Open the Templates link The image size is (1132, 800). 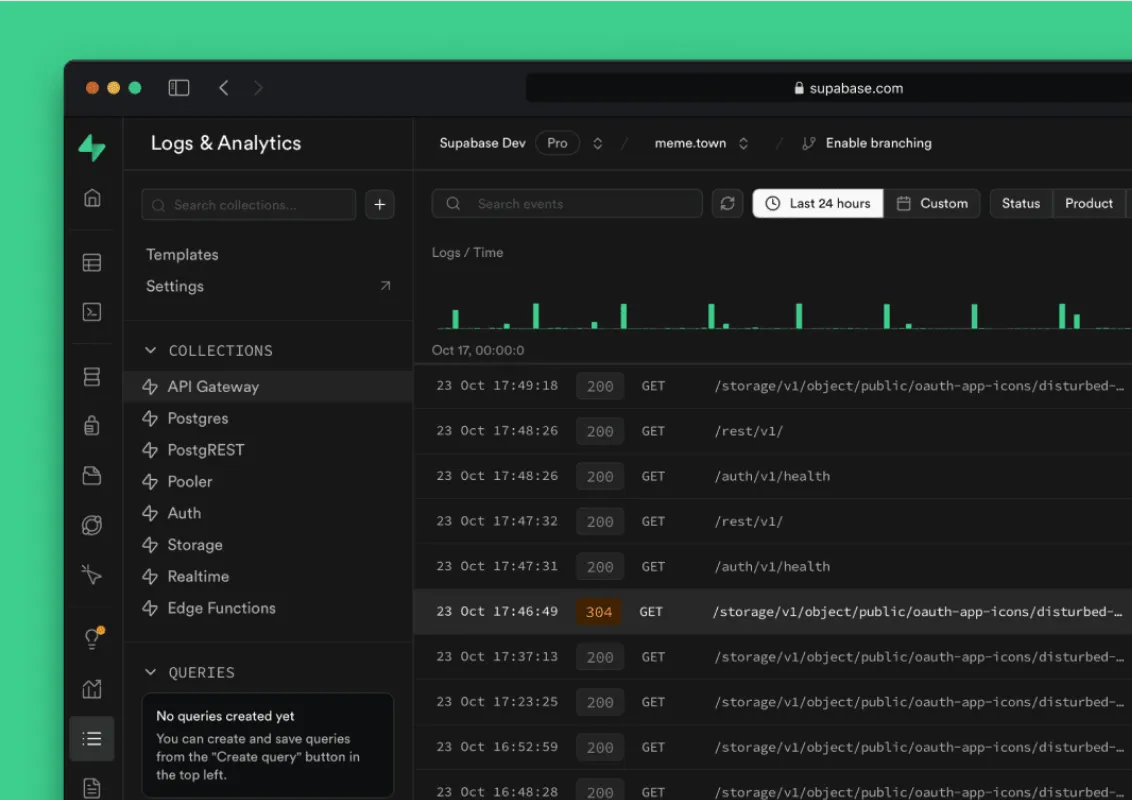point(182,255)
